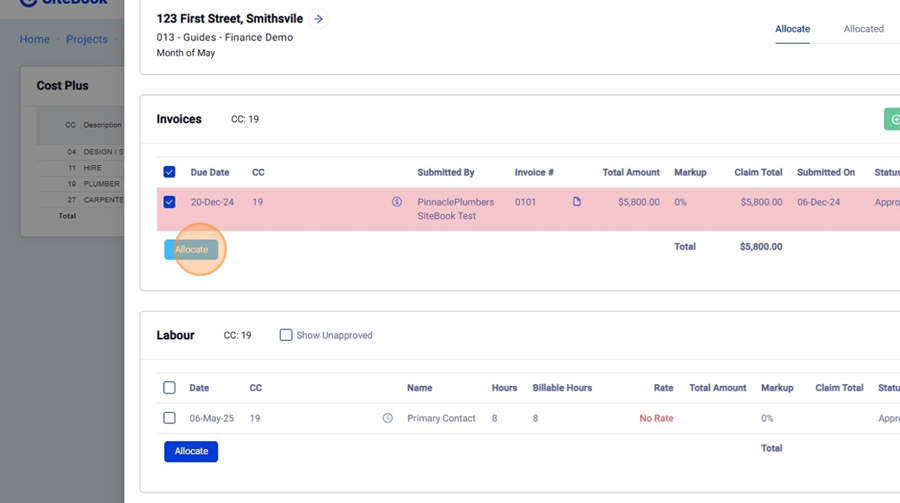Switch to the Allocated tab
The image size is (900, 503).
[x=863, y=29]
